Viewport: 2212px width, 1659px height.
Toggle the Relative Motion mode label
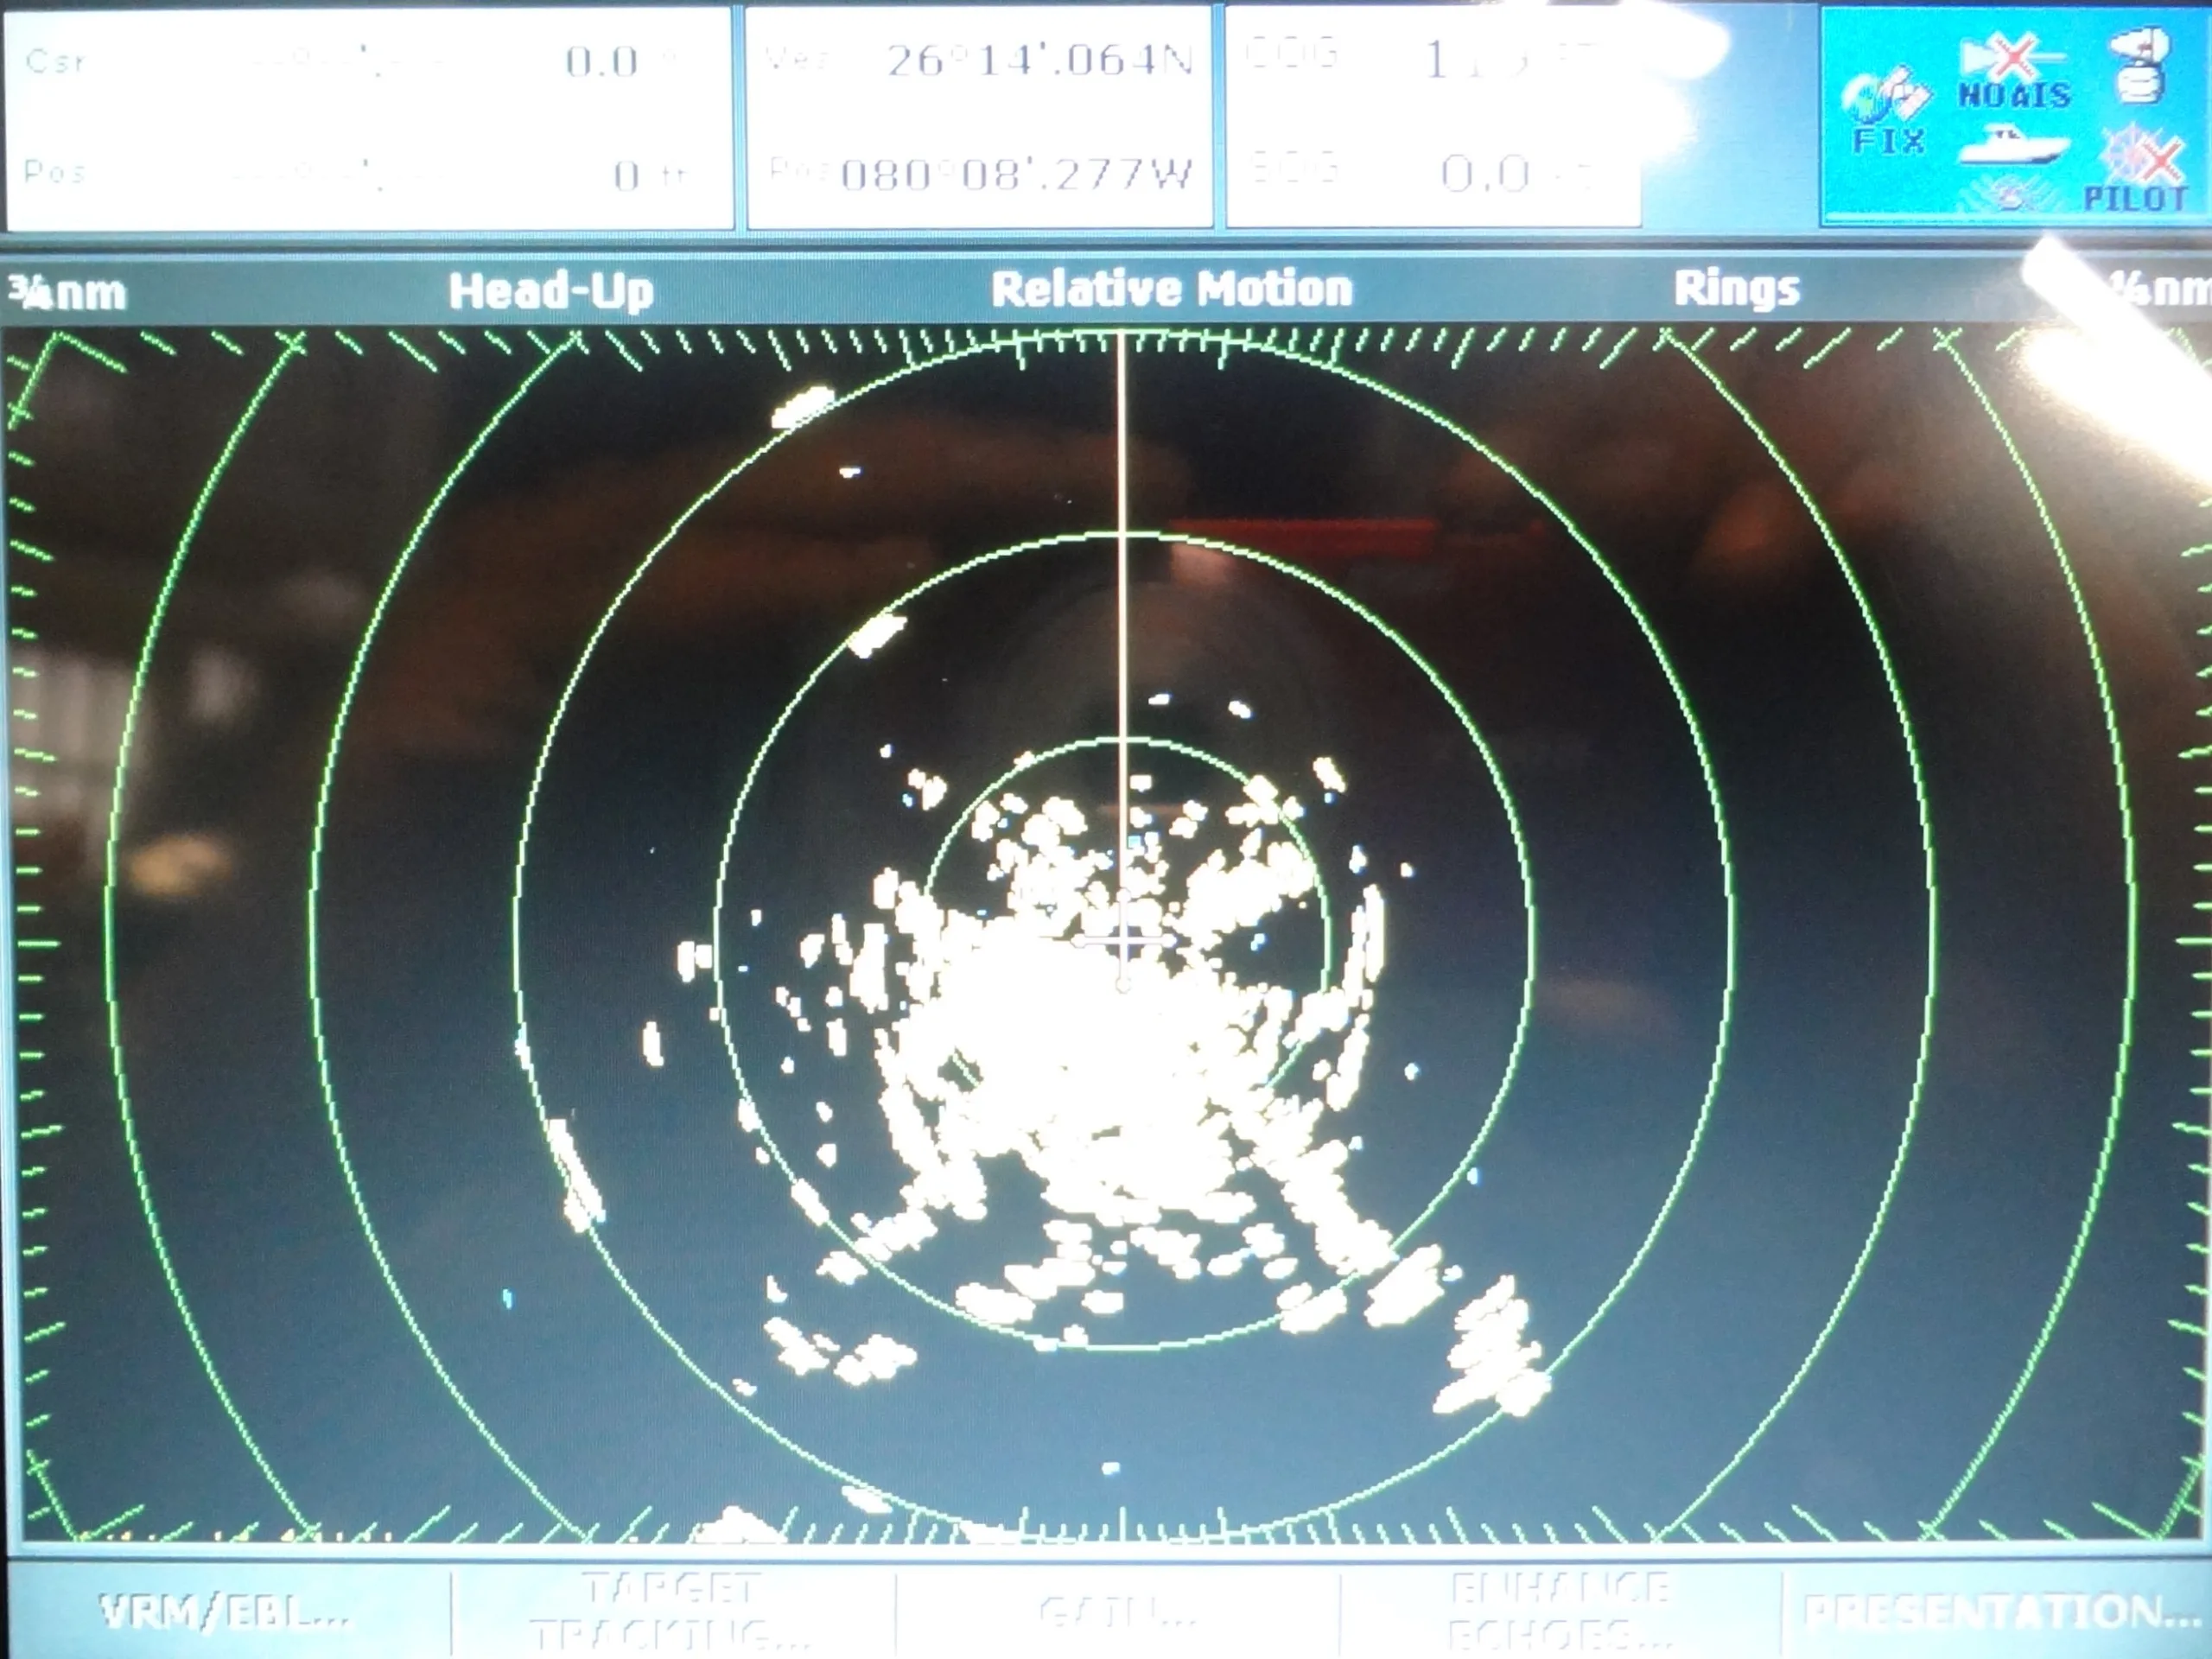tap(1171, 289)
